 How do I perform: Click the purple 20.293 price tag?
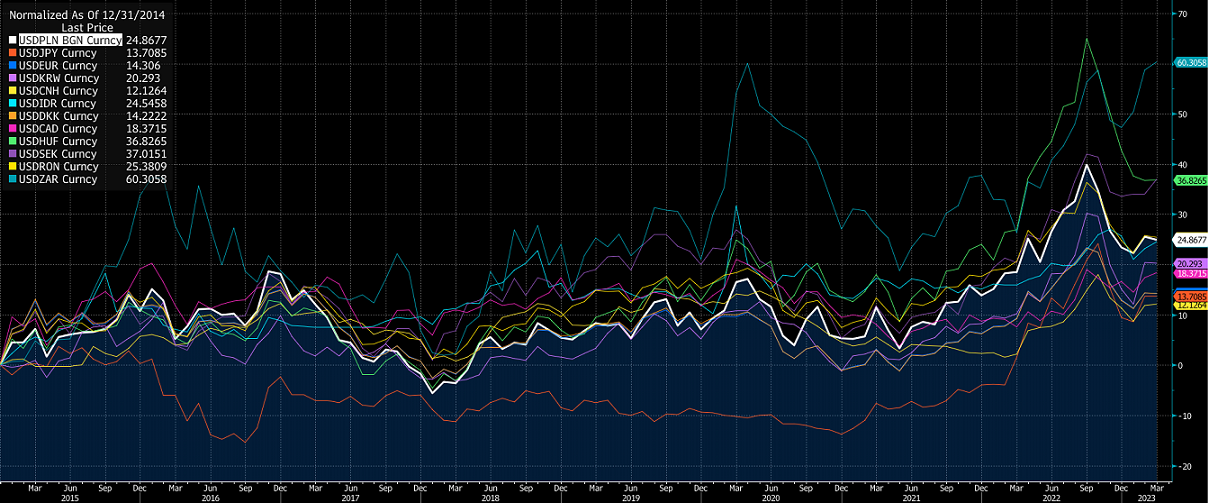tap(1190, 263)
